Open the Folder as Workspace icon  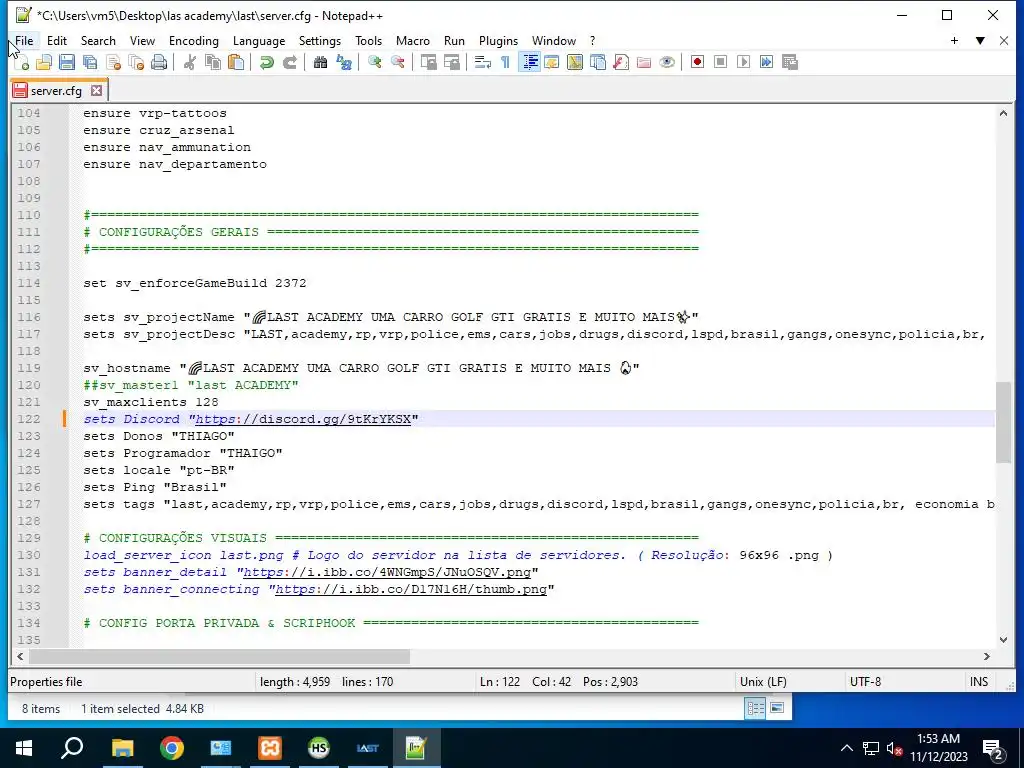tap(644, 62)
